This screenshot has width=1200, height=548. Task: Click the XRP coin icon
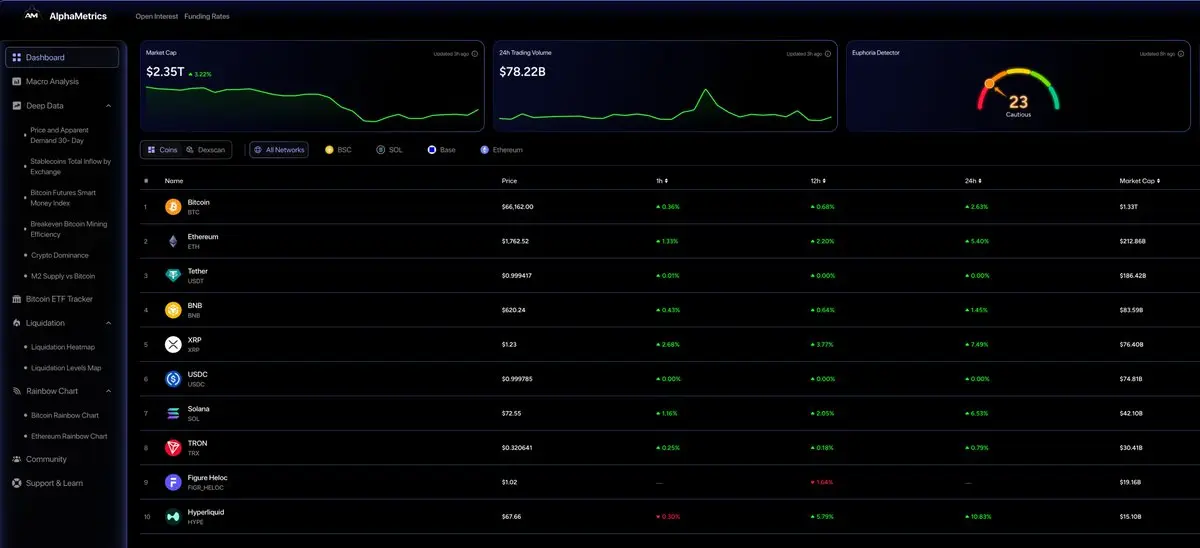point(172,344)
